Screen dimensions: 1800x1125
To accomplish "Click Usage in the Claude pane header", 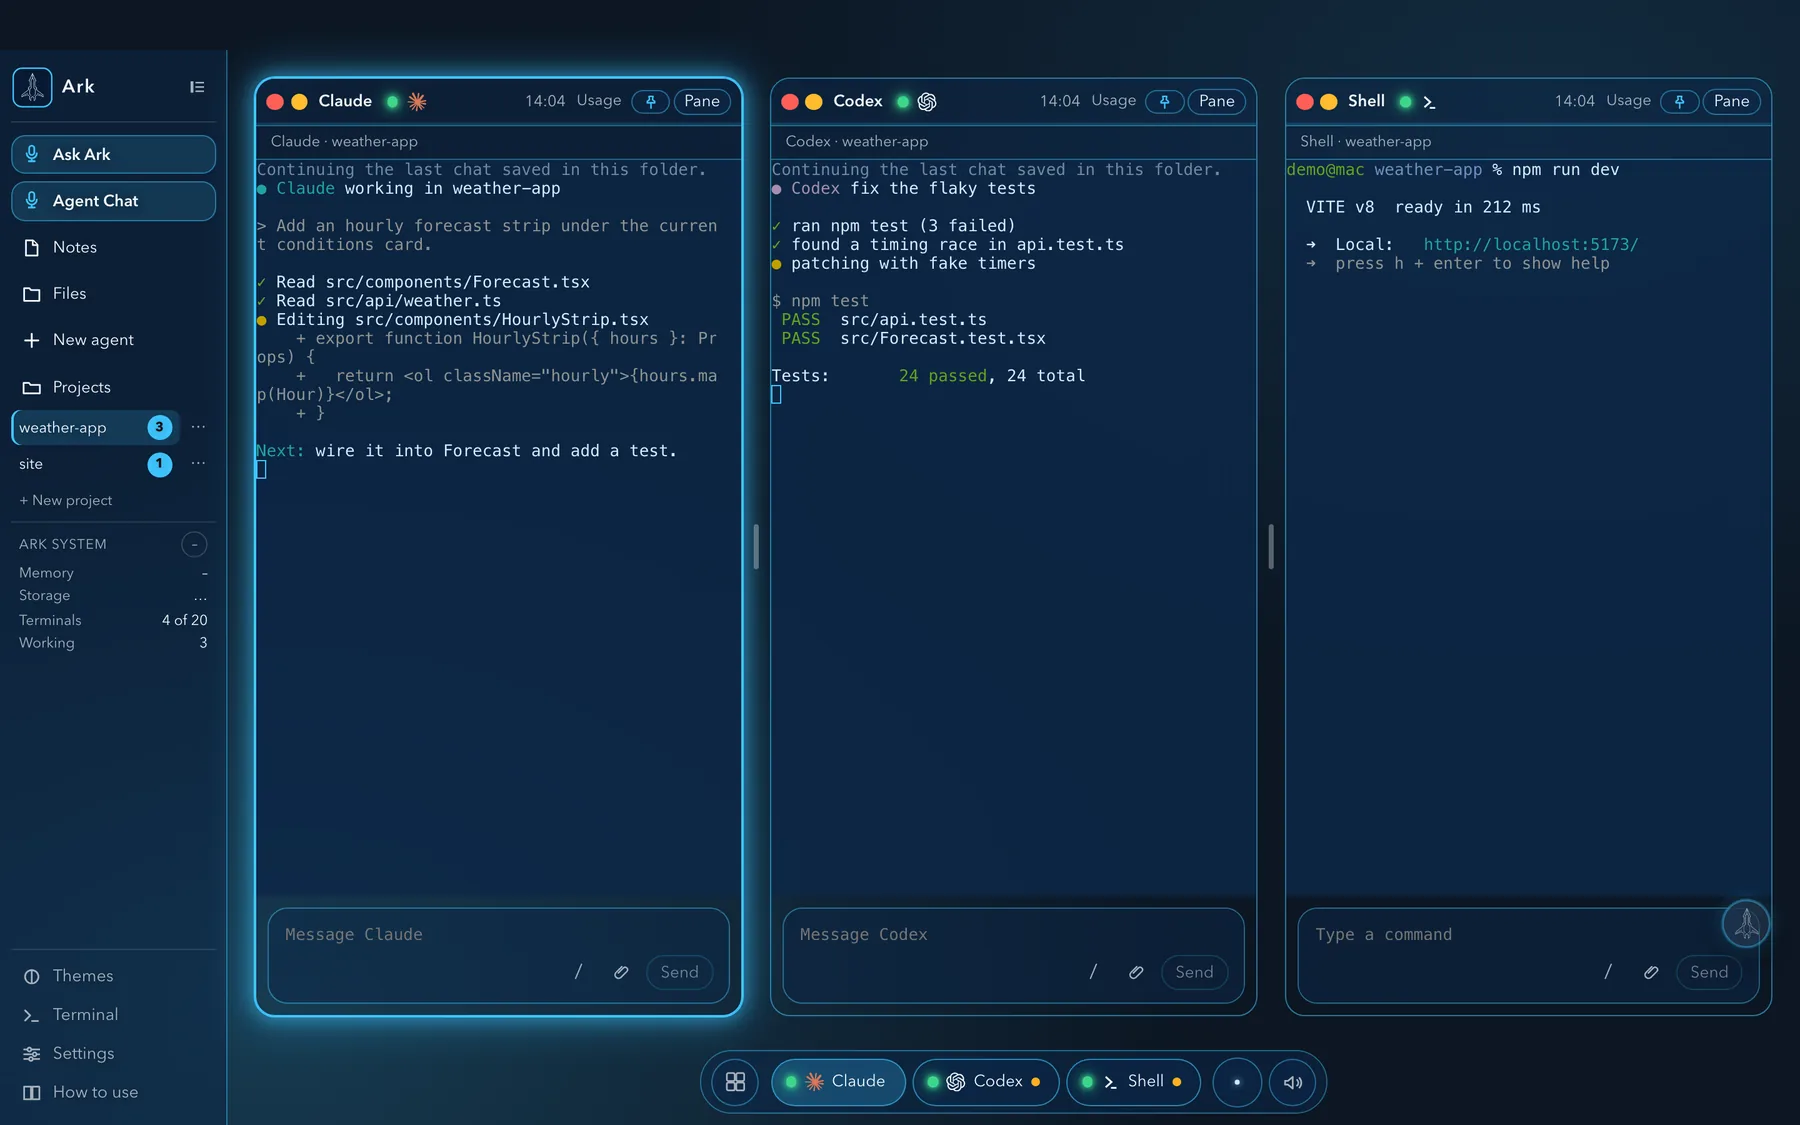I will (598, 101).
